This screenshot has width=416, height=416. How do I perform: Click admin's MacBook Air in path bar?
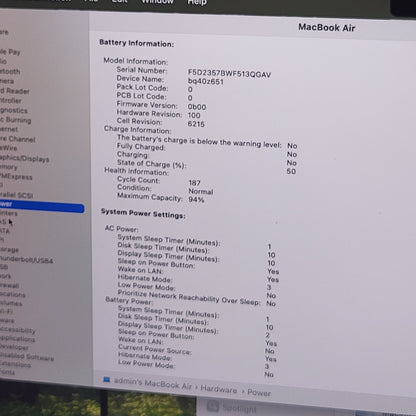[153, 383]
